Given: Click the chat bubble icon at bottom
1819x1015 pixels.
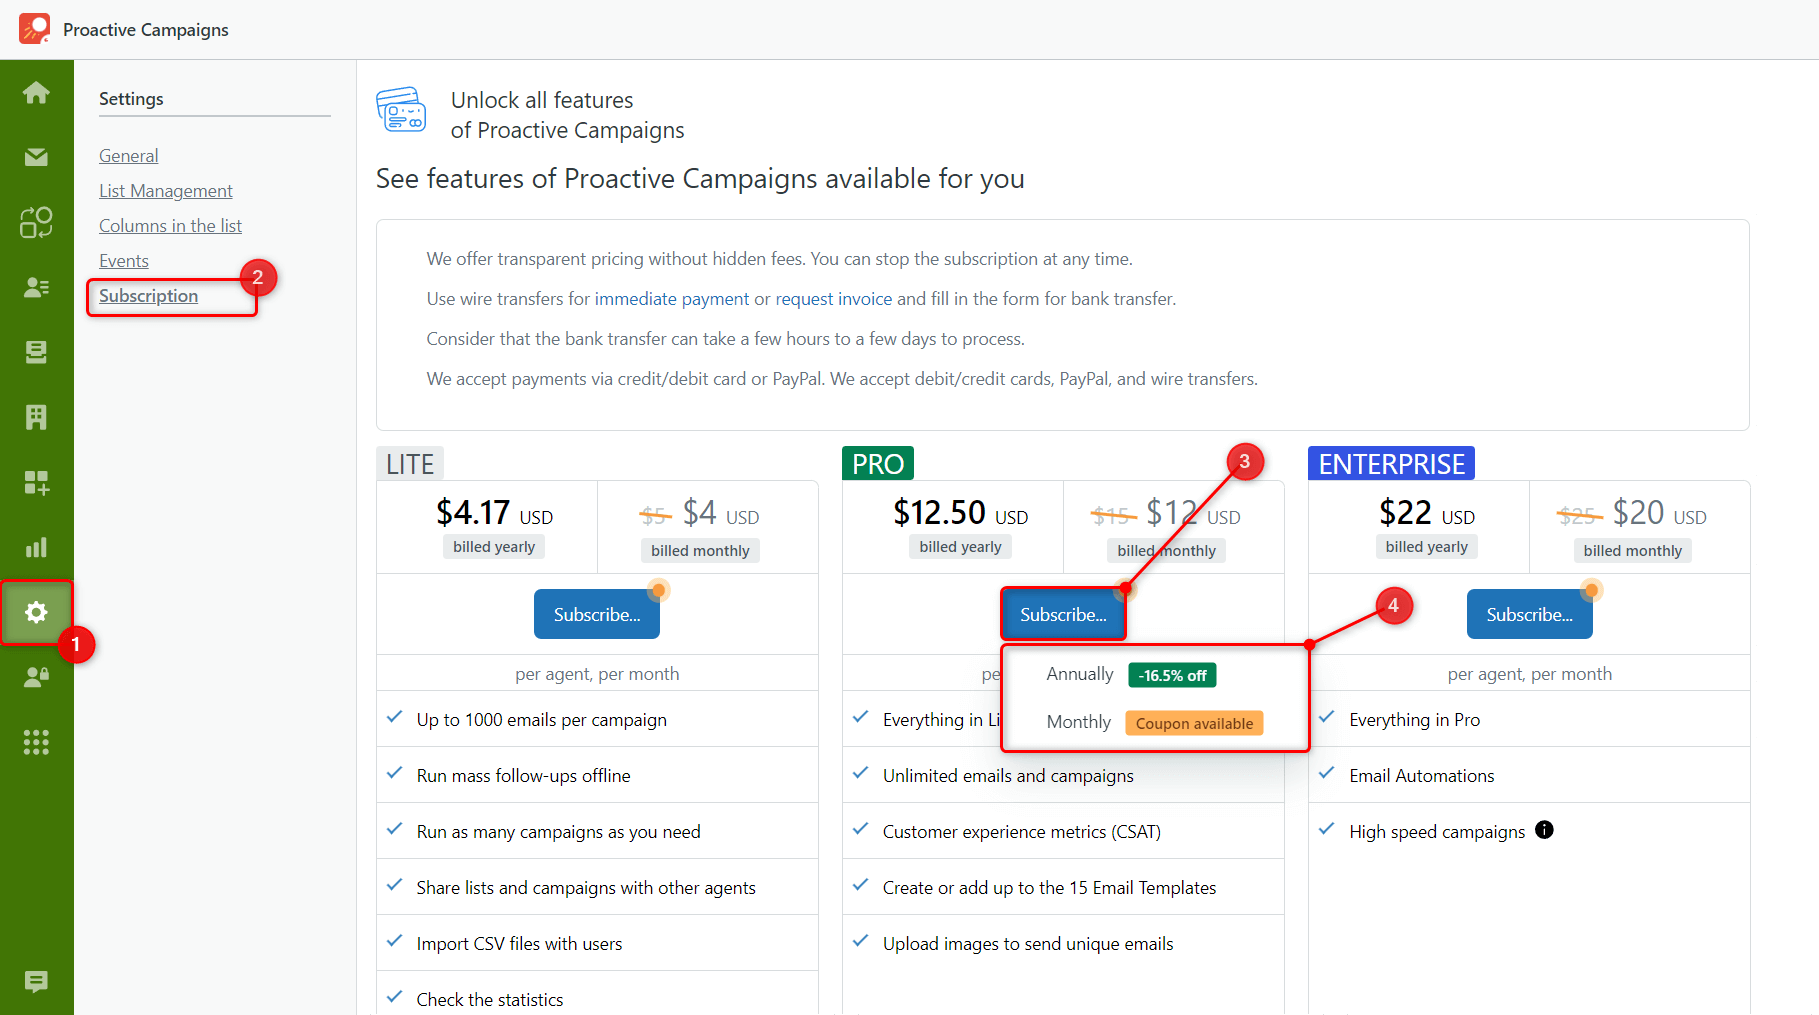Looking at the screenshot, I should point(36,981).
